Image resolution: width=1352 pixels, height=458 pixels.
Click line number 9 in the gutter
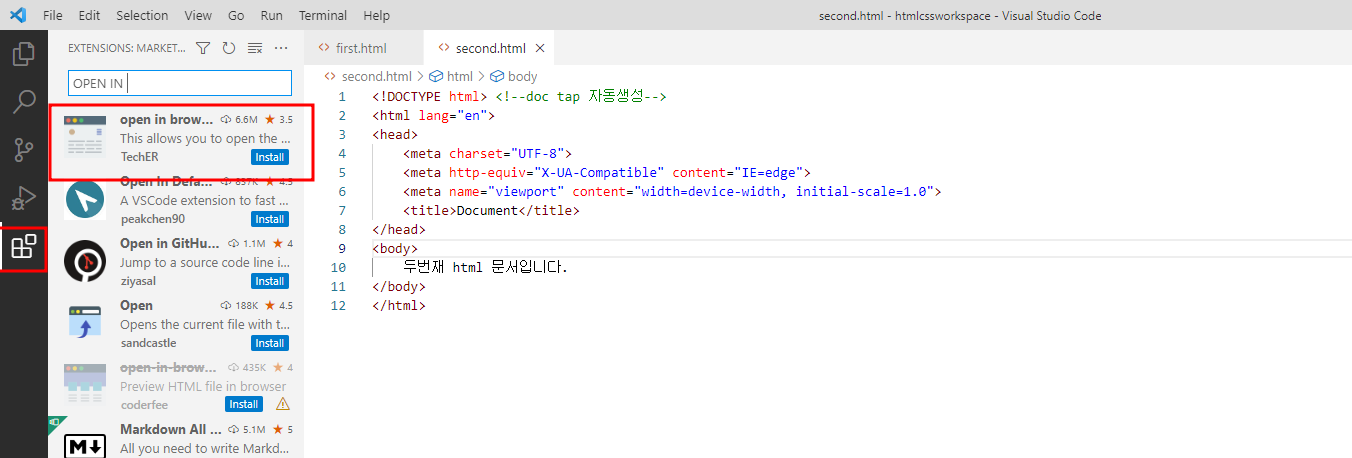pos(342,249)
